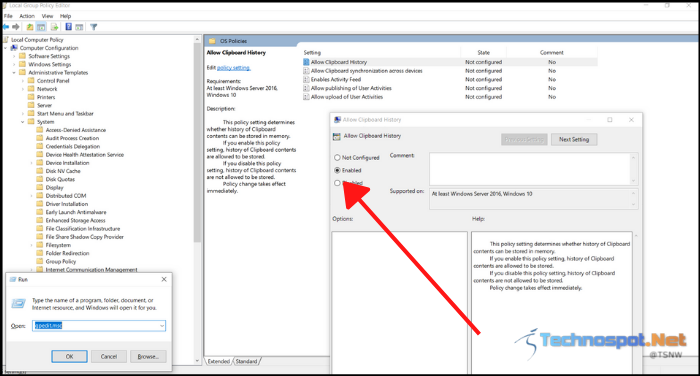Click the Computer Configuration node icon
The height and width of the screenshot is (376, 700).
pyautogui.click(x=14, y=48)
